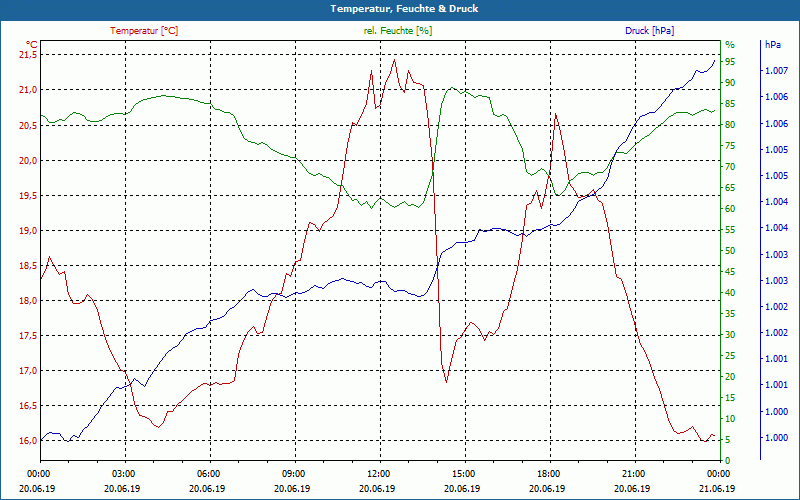The height and width of the screenshot is (500, 800).
Task: Click the '20.06.19' date under 18:00
Action: pyautogui.click(x=547, y=488)
